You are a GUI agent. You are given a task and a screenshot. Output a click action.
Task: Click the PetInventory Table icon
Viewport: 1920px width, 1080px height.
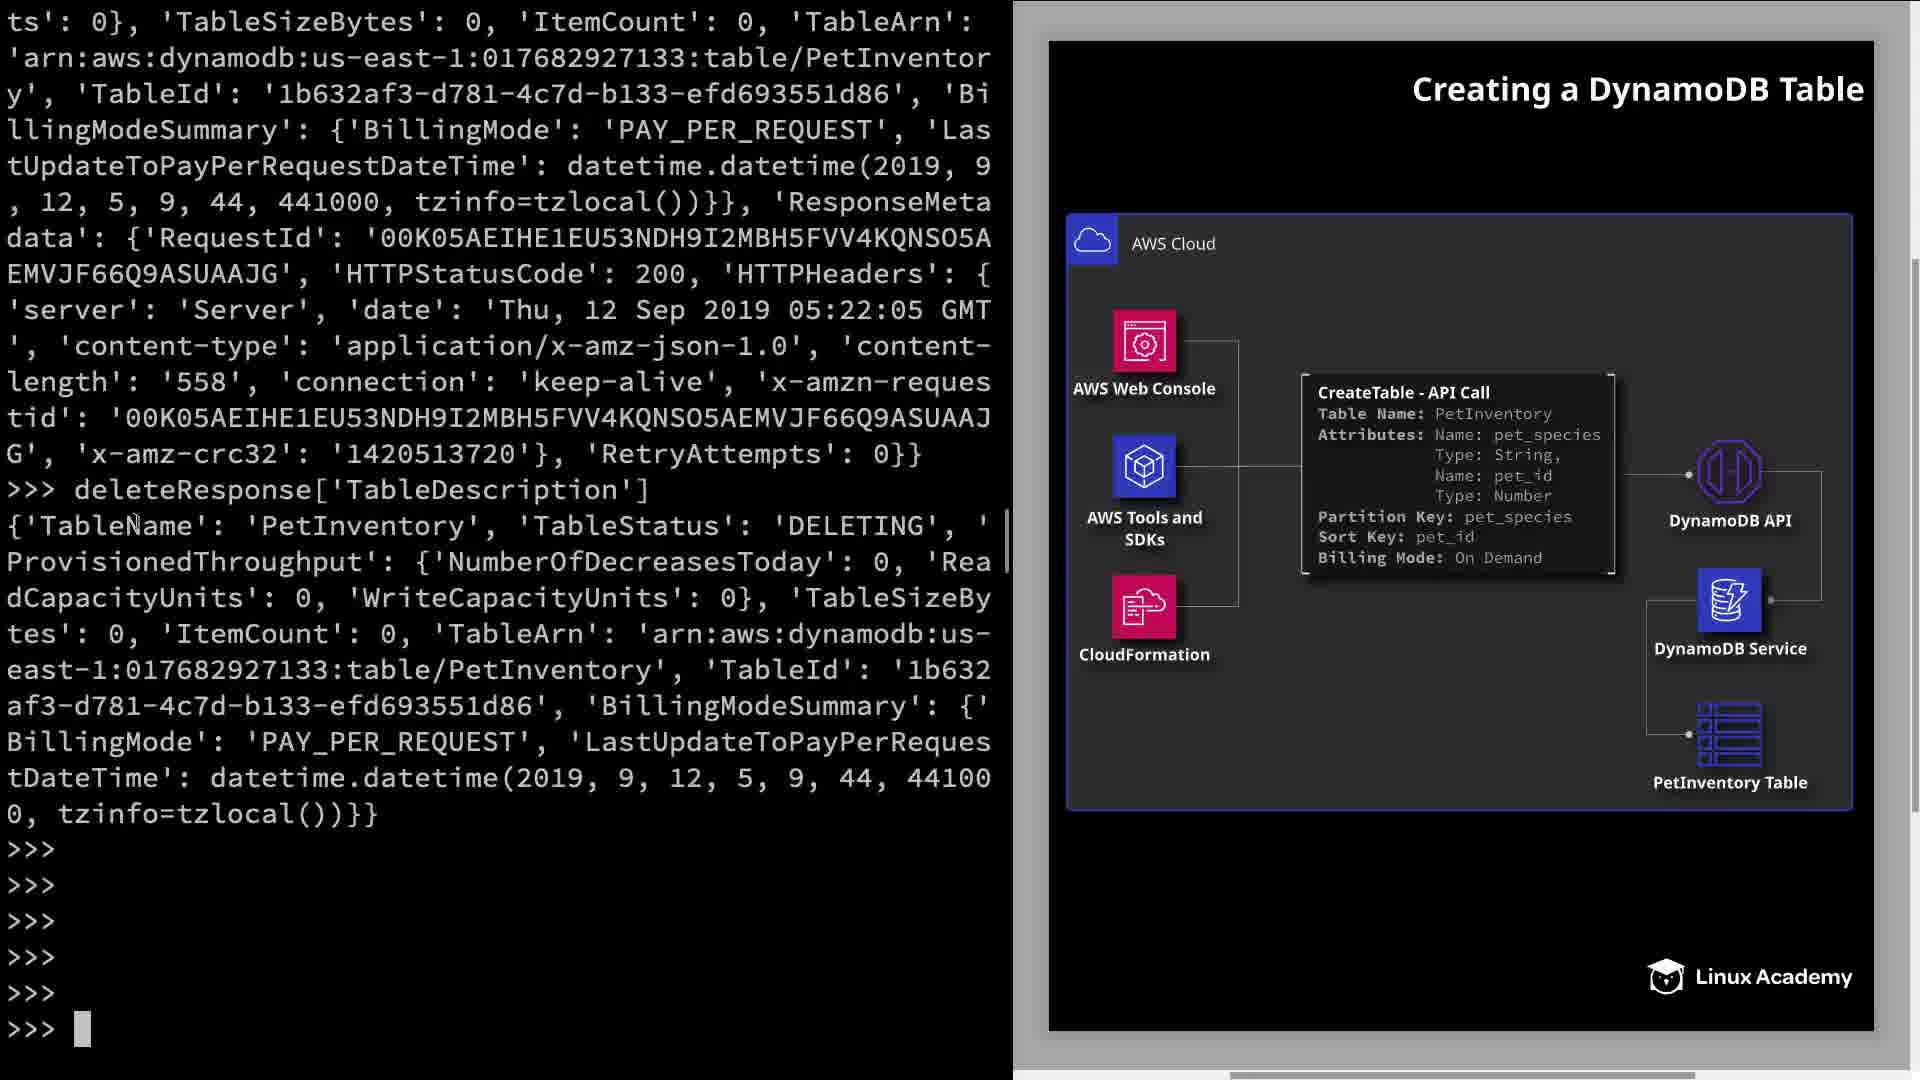tap(1729, 735)
